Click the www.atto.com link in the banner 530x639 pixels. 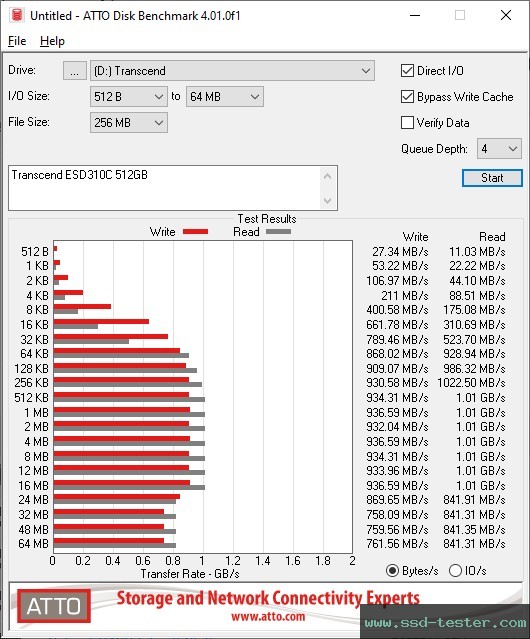[x=268, y=616]
